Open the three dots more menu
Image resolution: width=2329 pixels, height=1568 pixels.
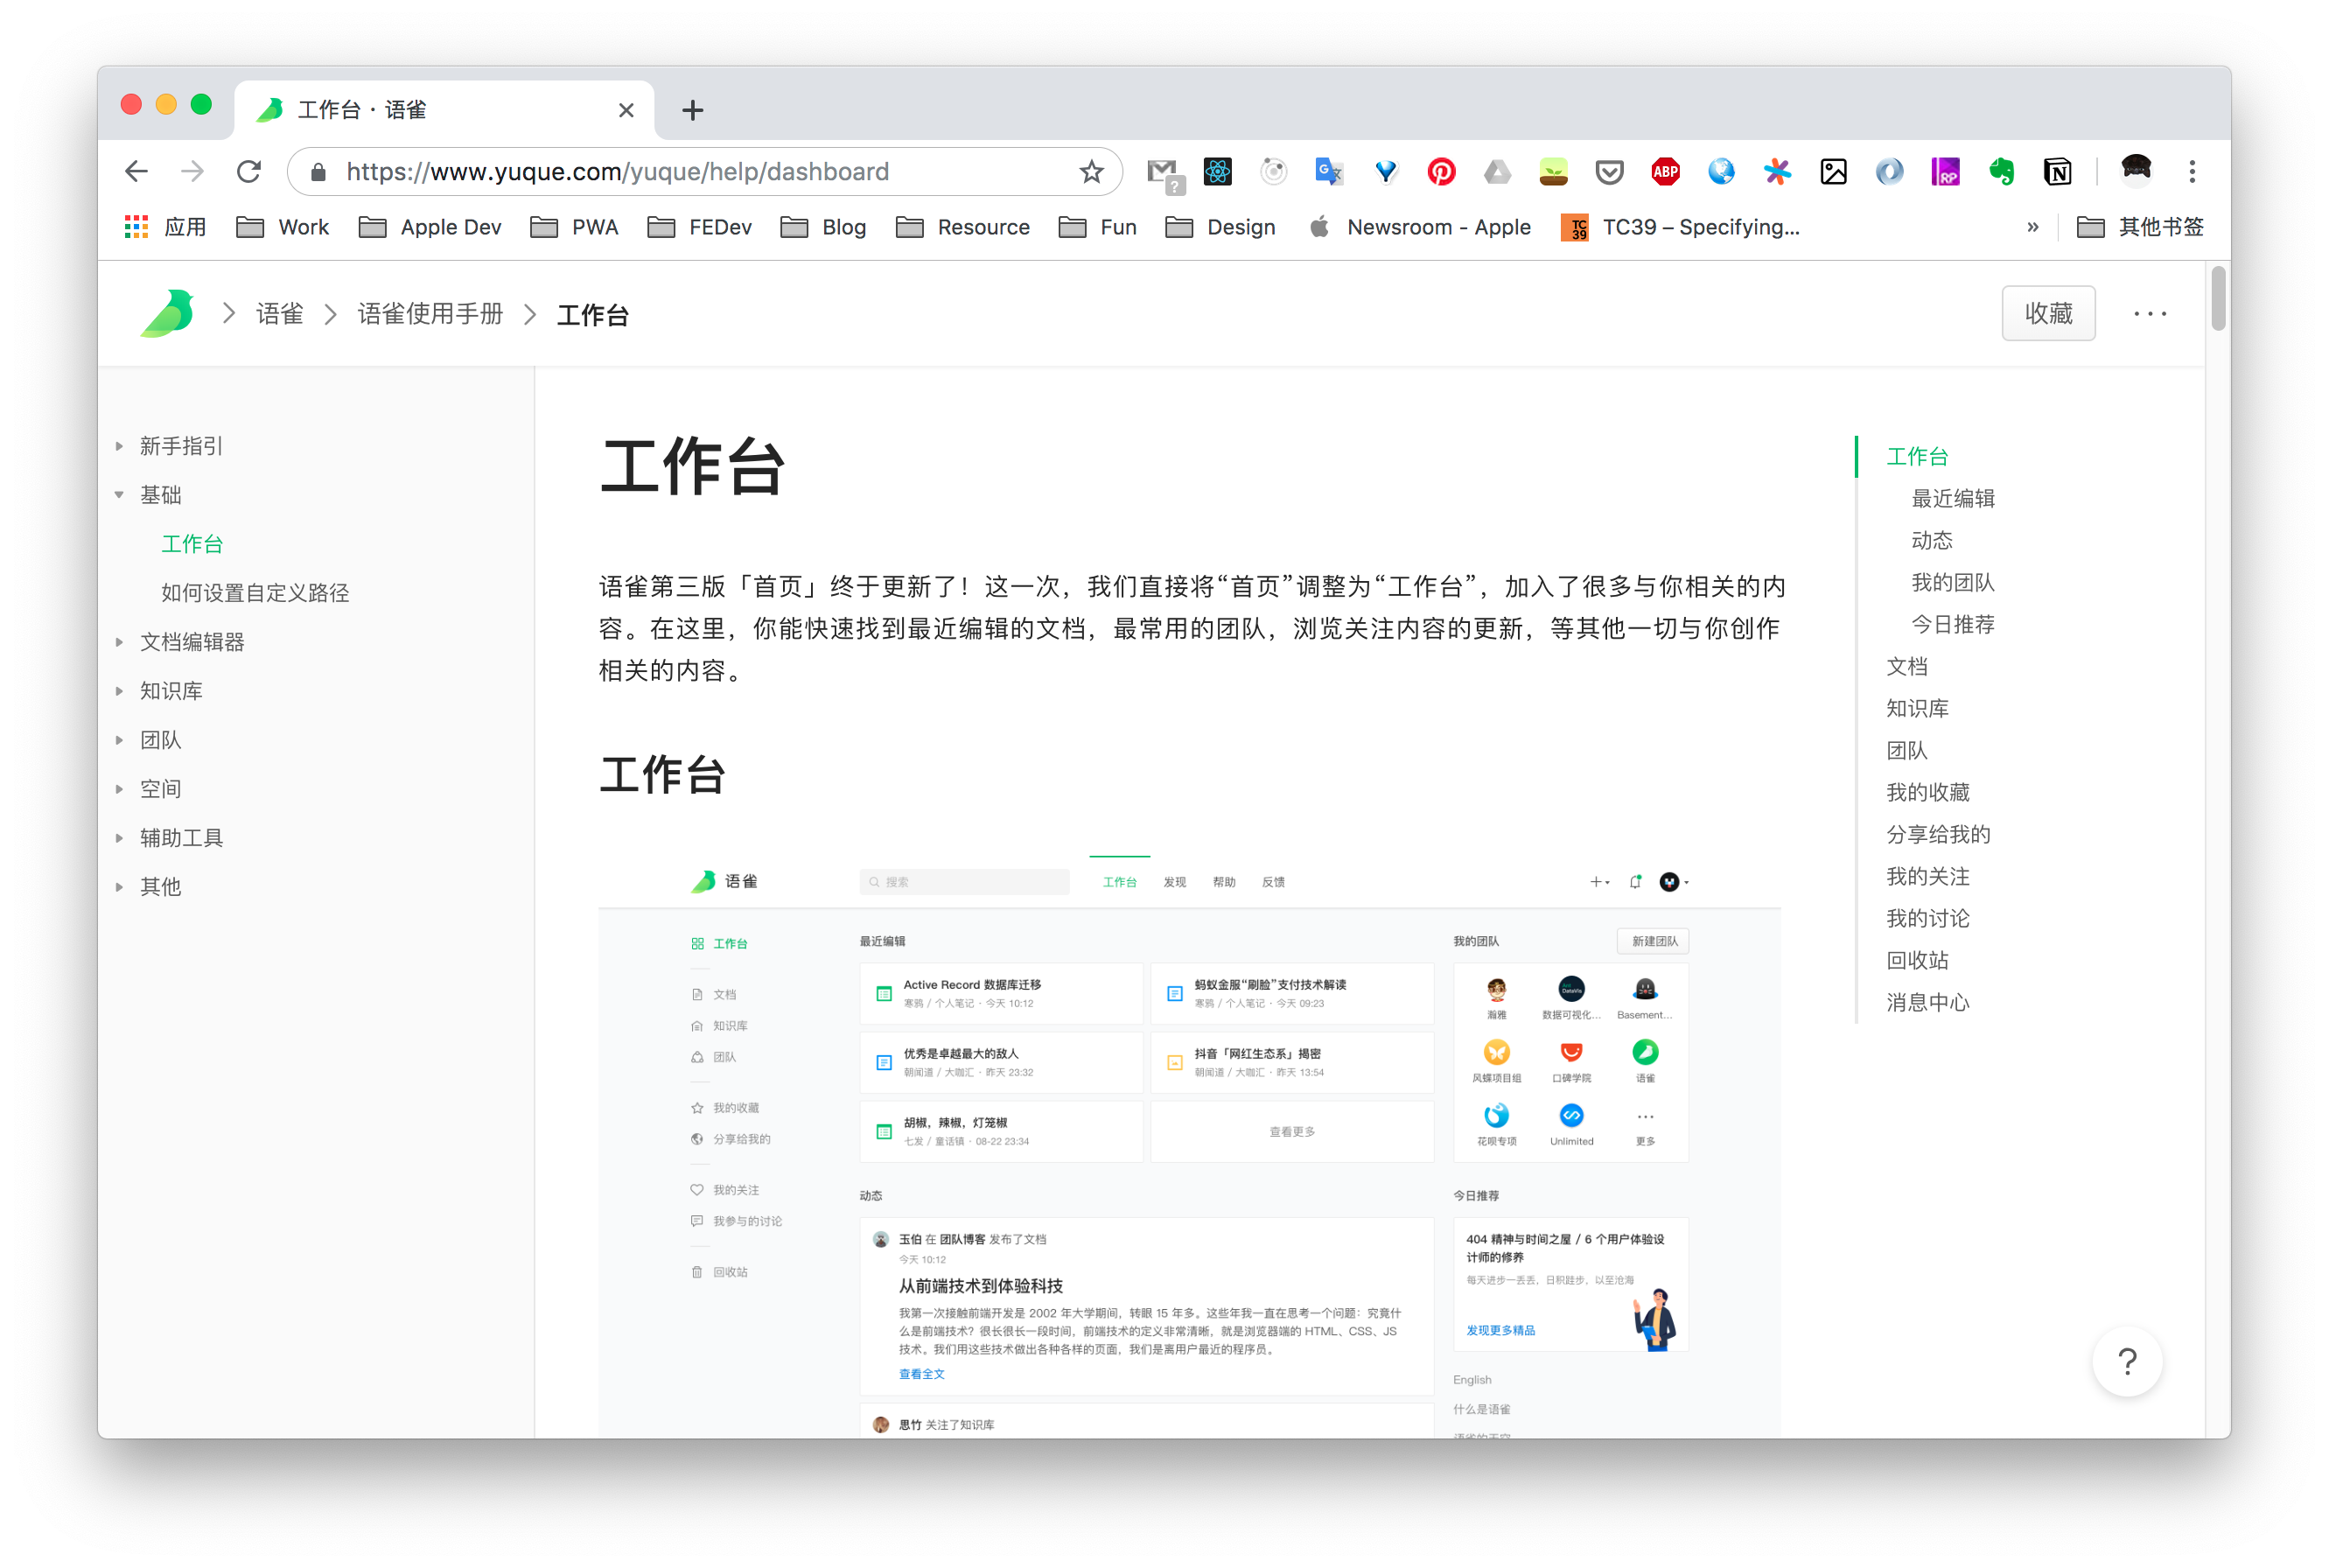pyautogui.click(x=2149, y=314)
